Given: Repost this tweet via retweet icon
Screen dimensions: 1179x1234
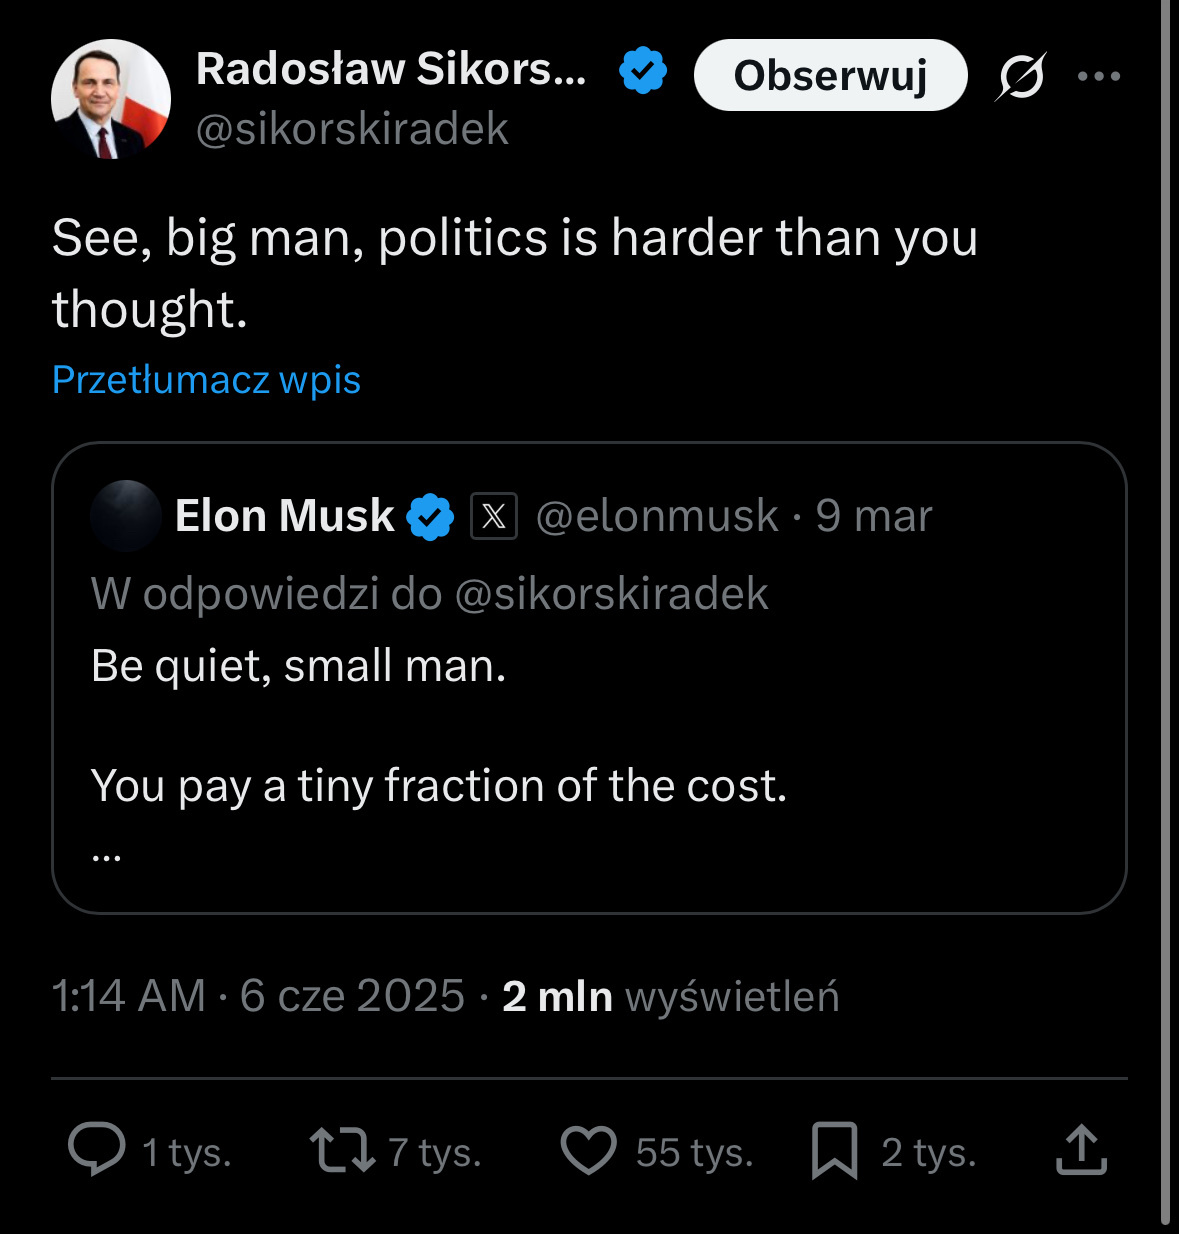Looking at the screenshot, I should [342, 1150].
